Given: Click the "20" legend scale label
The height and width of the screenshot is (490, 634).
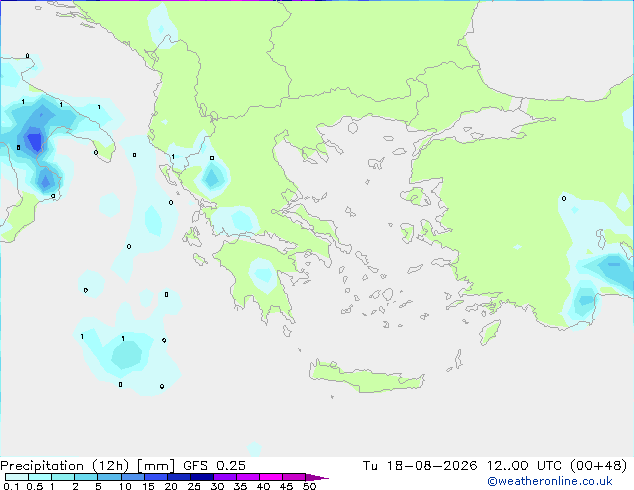Looking at the screenshot, I should [x=171, y=486].
